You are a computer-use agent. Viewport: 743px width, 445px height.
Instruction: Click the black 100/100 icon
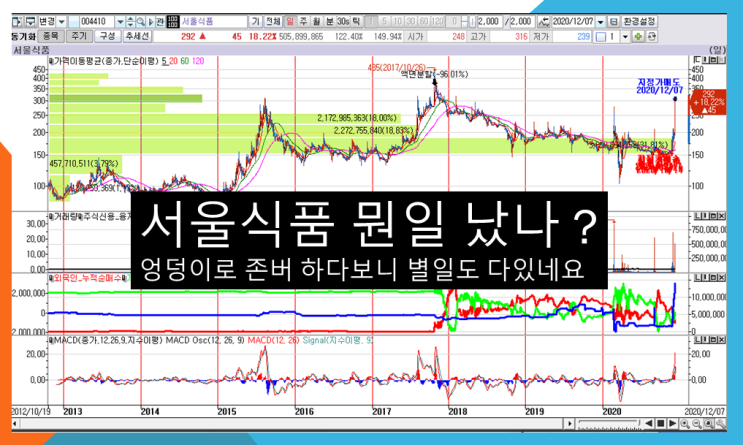pyautogui.click(x=173, y=22)
